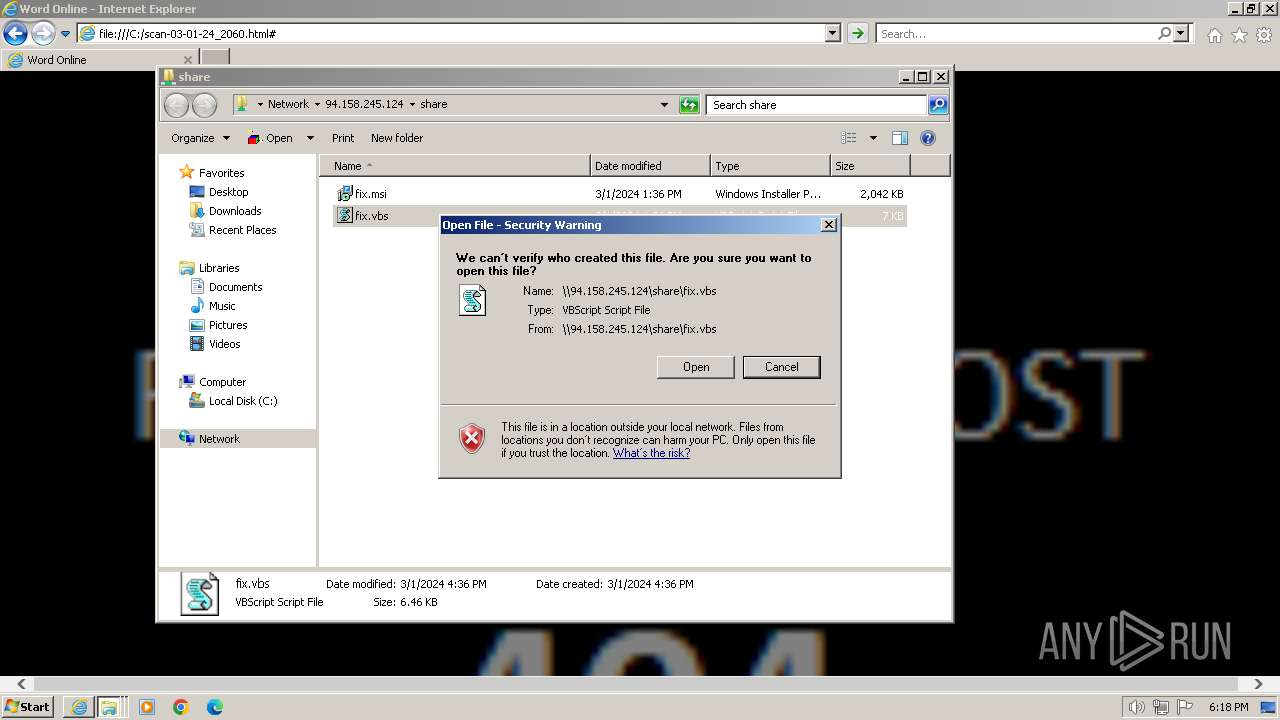Viewport: 1280px width, 720px height.
Task: Click Open in the Security Warning dialog
Action: [x=696, y=367]
